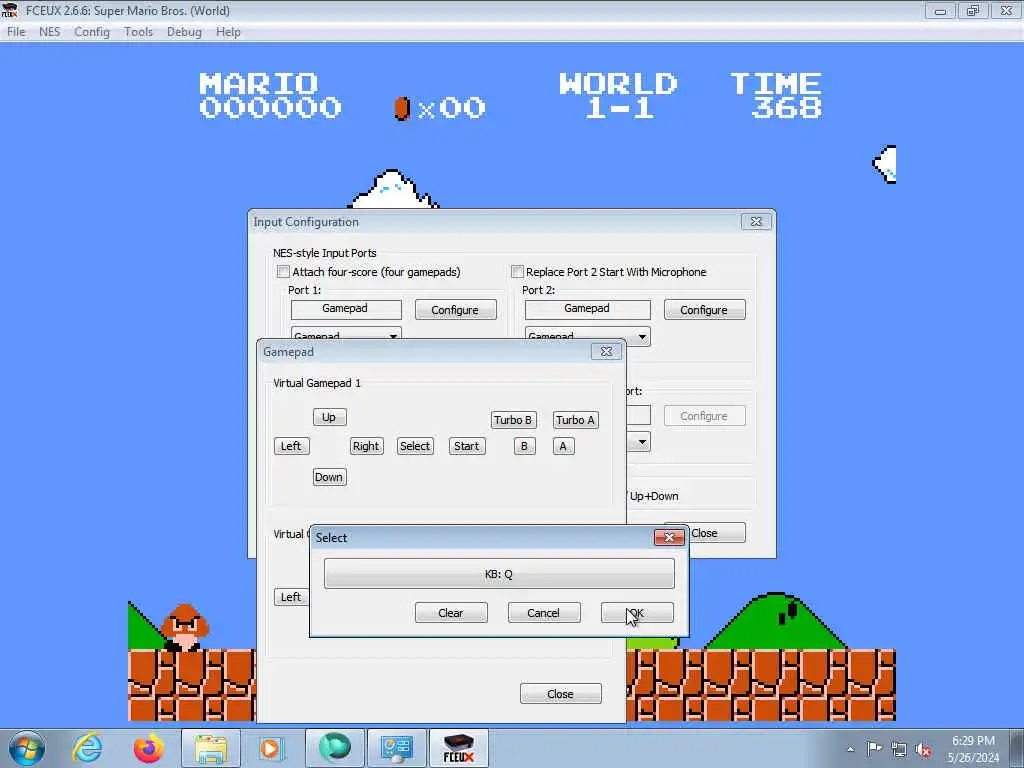Viewport: 1024px width, 768px height.
Task: Bind the Virtual Gamepad 1 Left button
Action: 291,446
